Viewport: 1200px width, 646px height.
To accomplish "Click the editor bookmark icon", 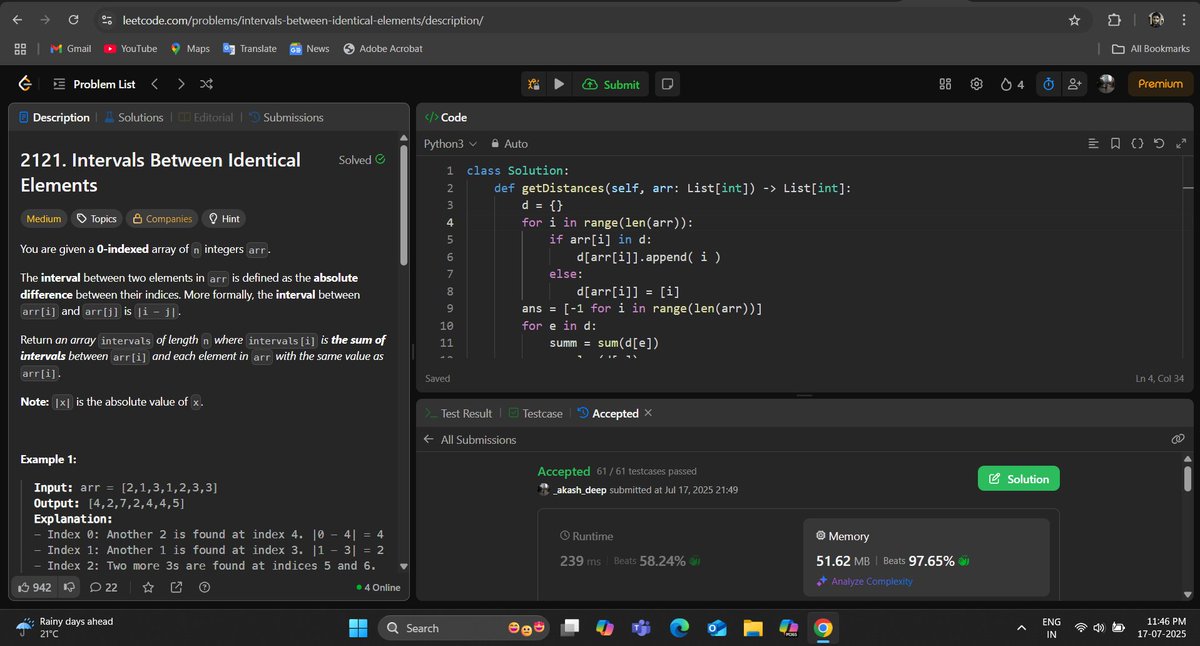I will coord(1115,144).
